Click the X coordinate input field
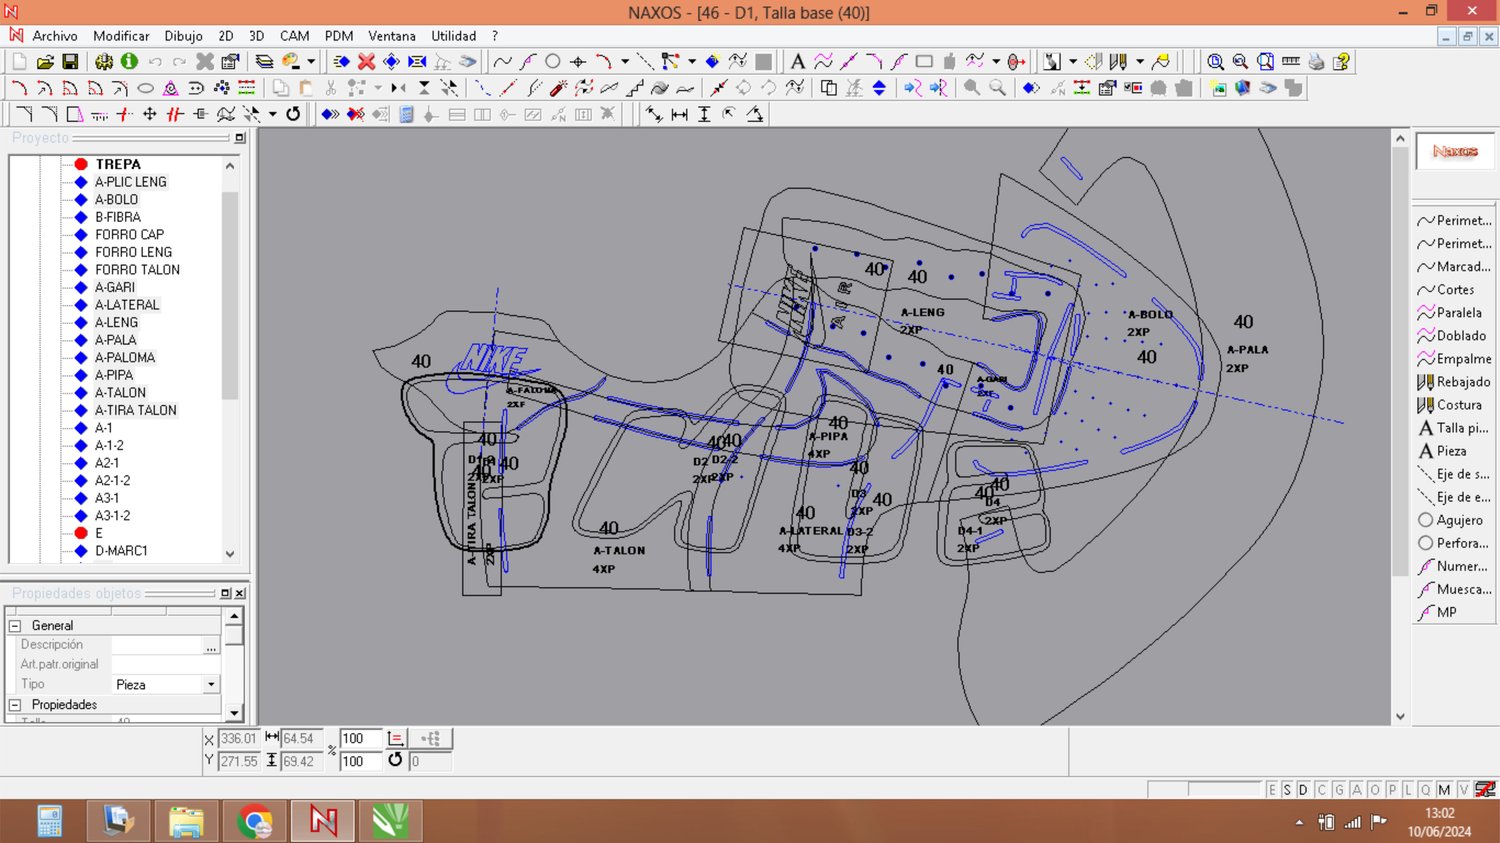Screen dimensions: 1500x843 238,738
